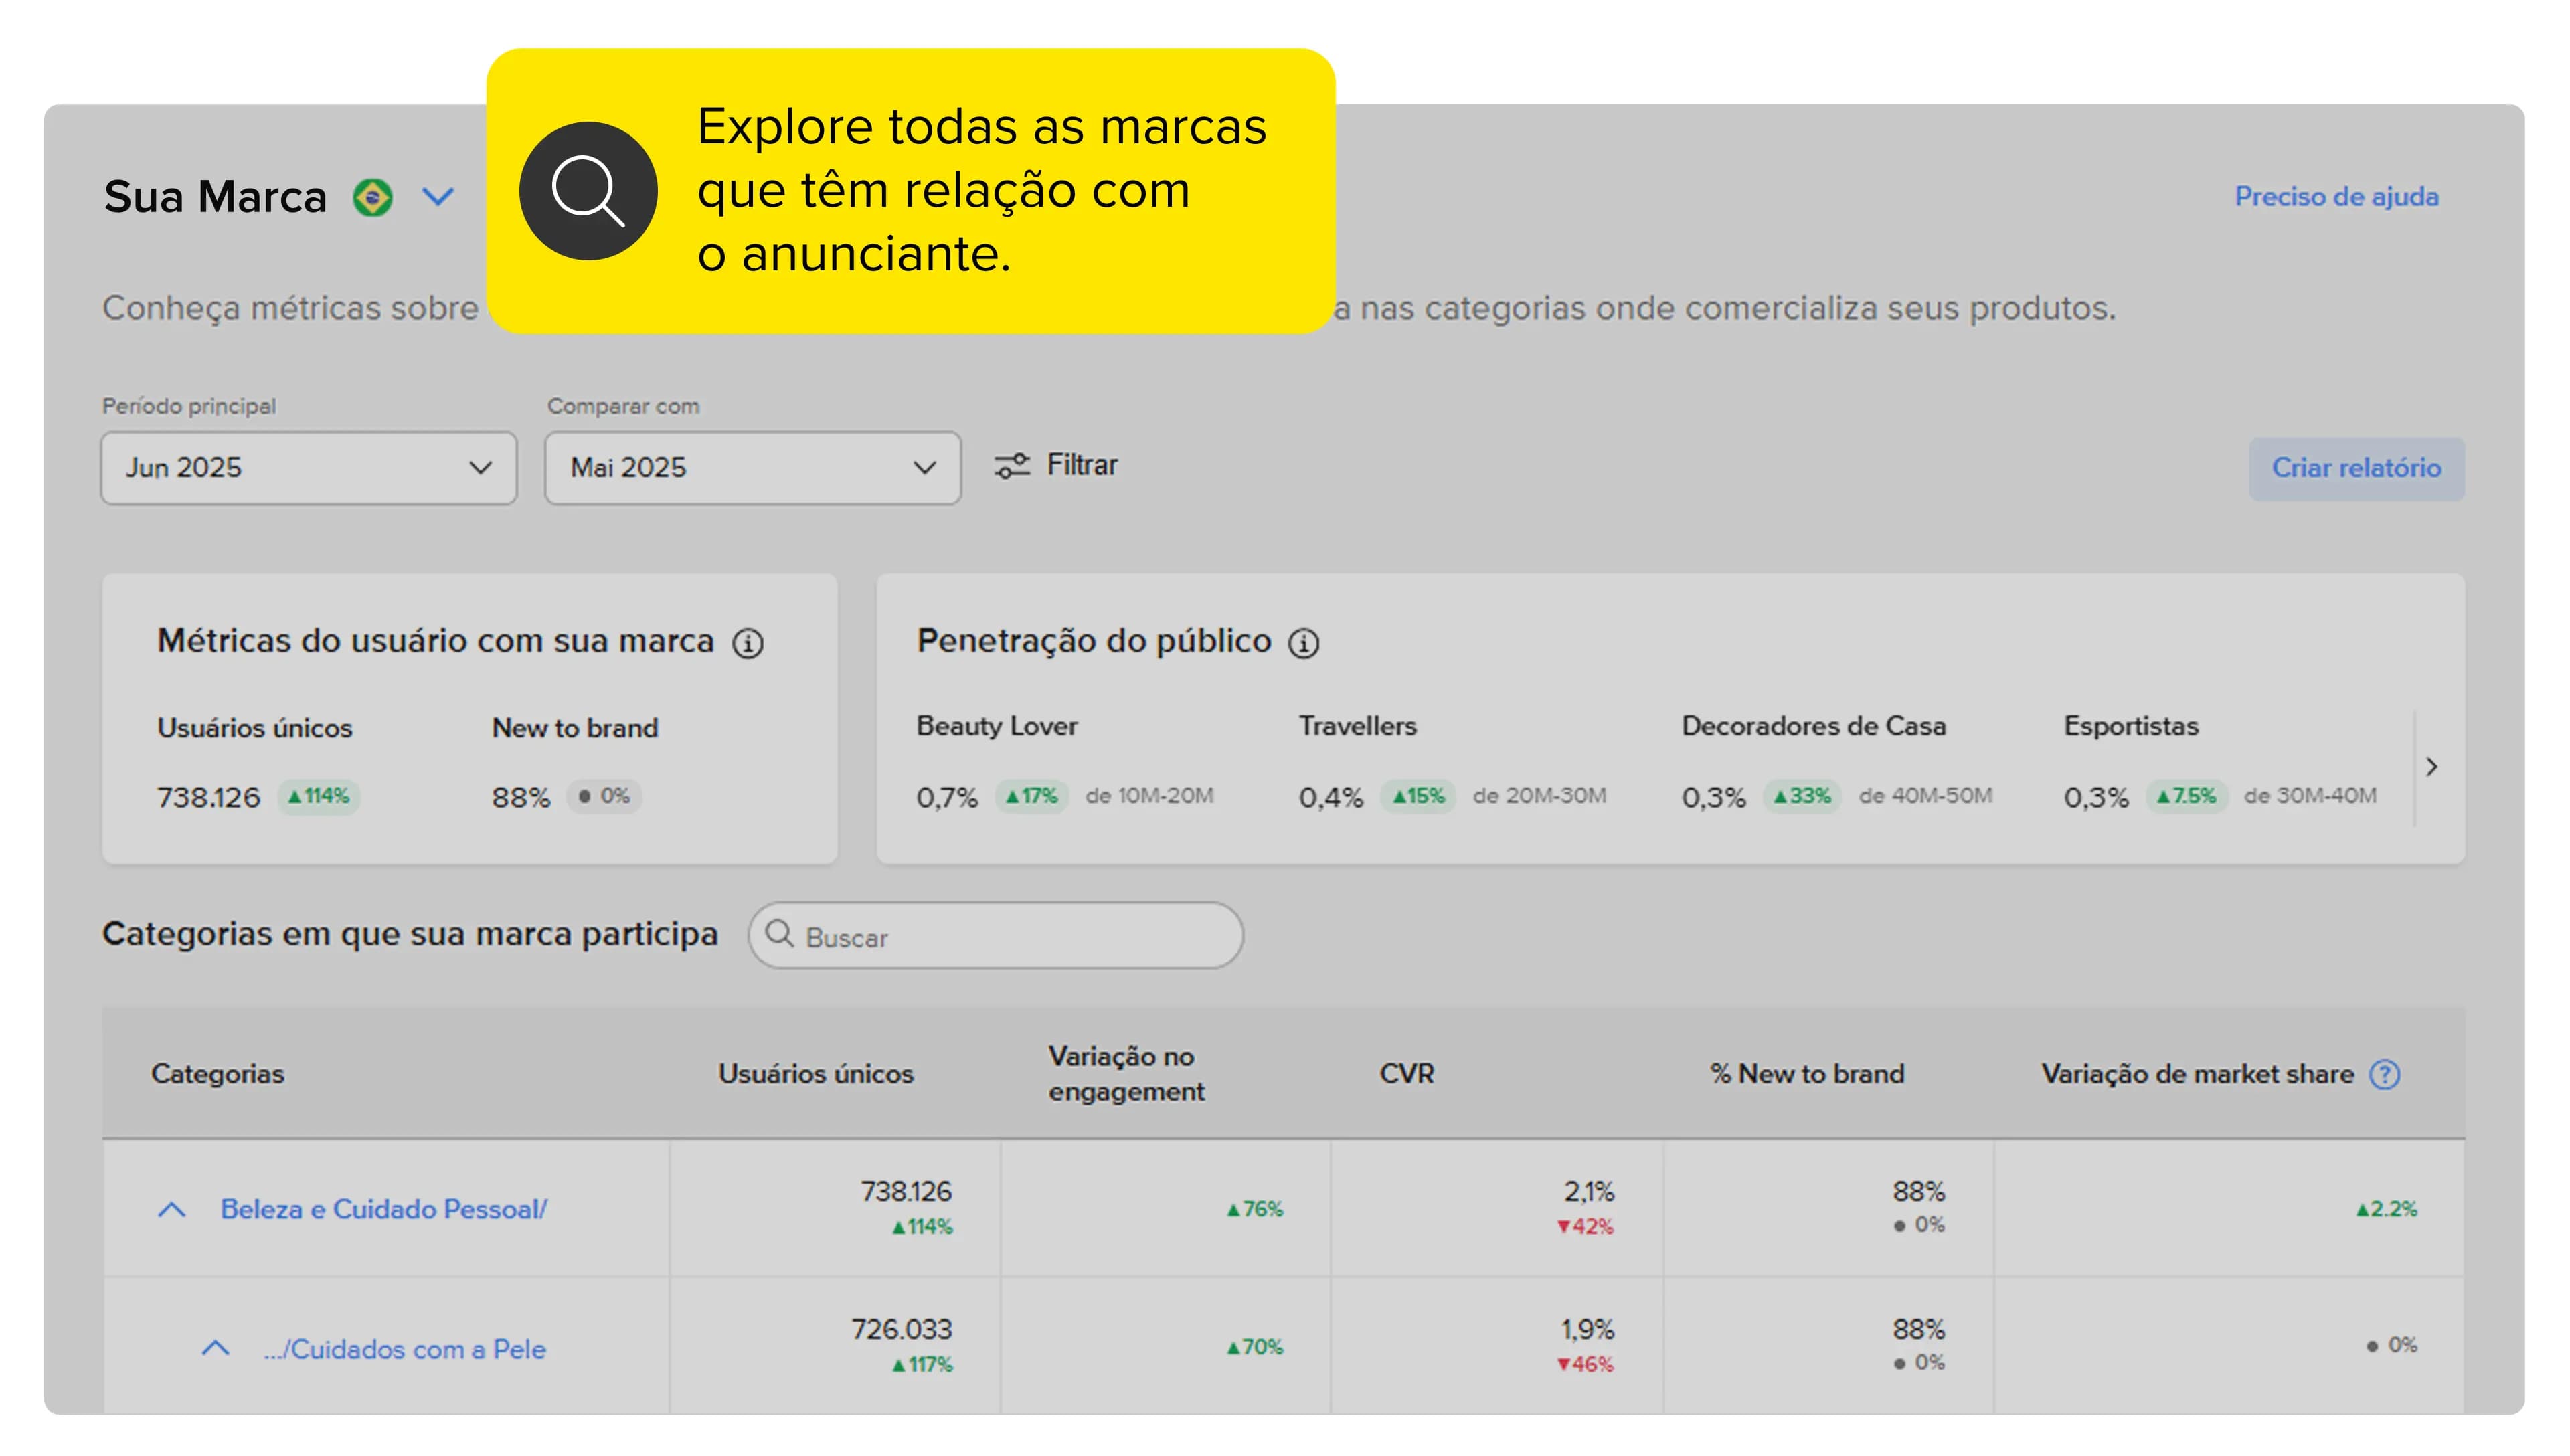Open the .../Cuidados com a Pele category link
Viewport: 2570px width, 1456px height.
tap(405, 1349)
